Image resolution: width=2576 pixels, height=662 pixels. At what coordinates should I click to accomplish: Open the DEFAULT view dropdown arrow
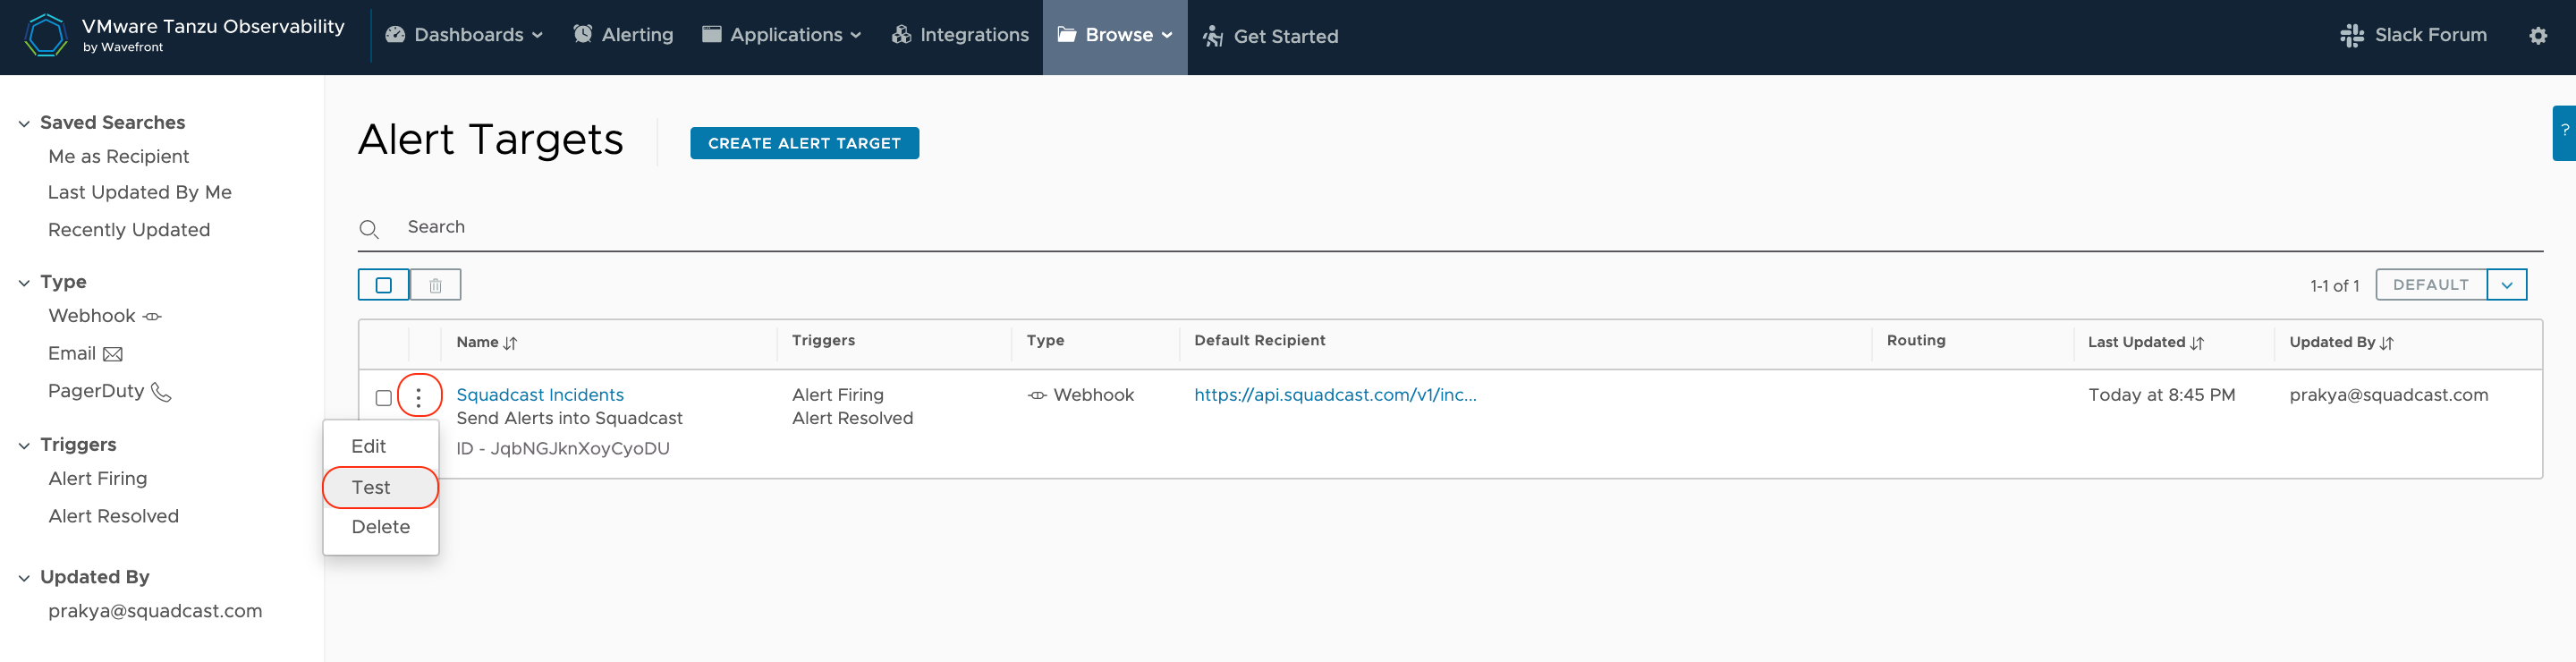tap(2506, 285)
